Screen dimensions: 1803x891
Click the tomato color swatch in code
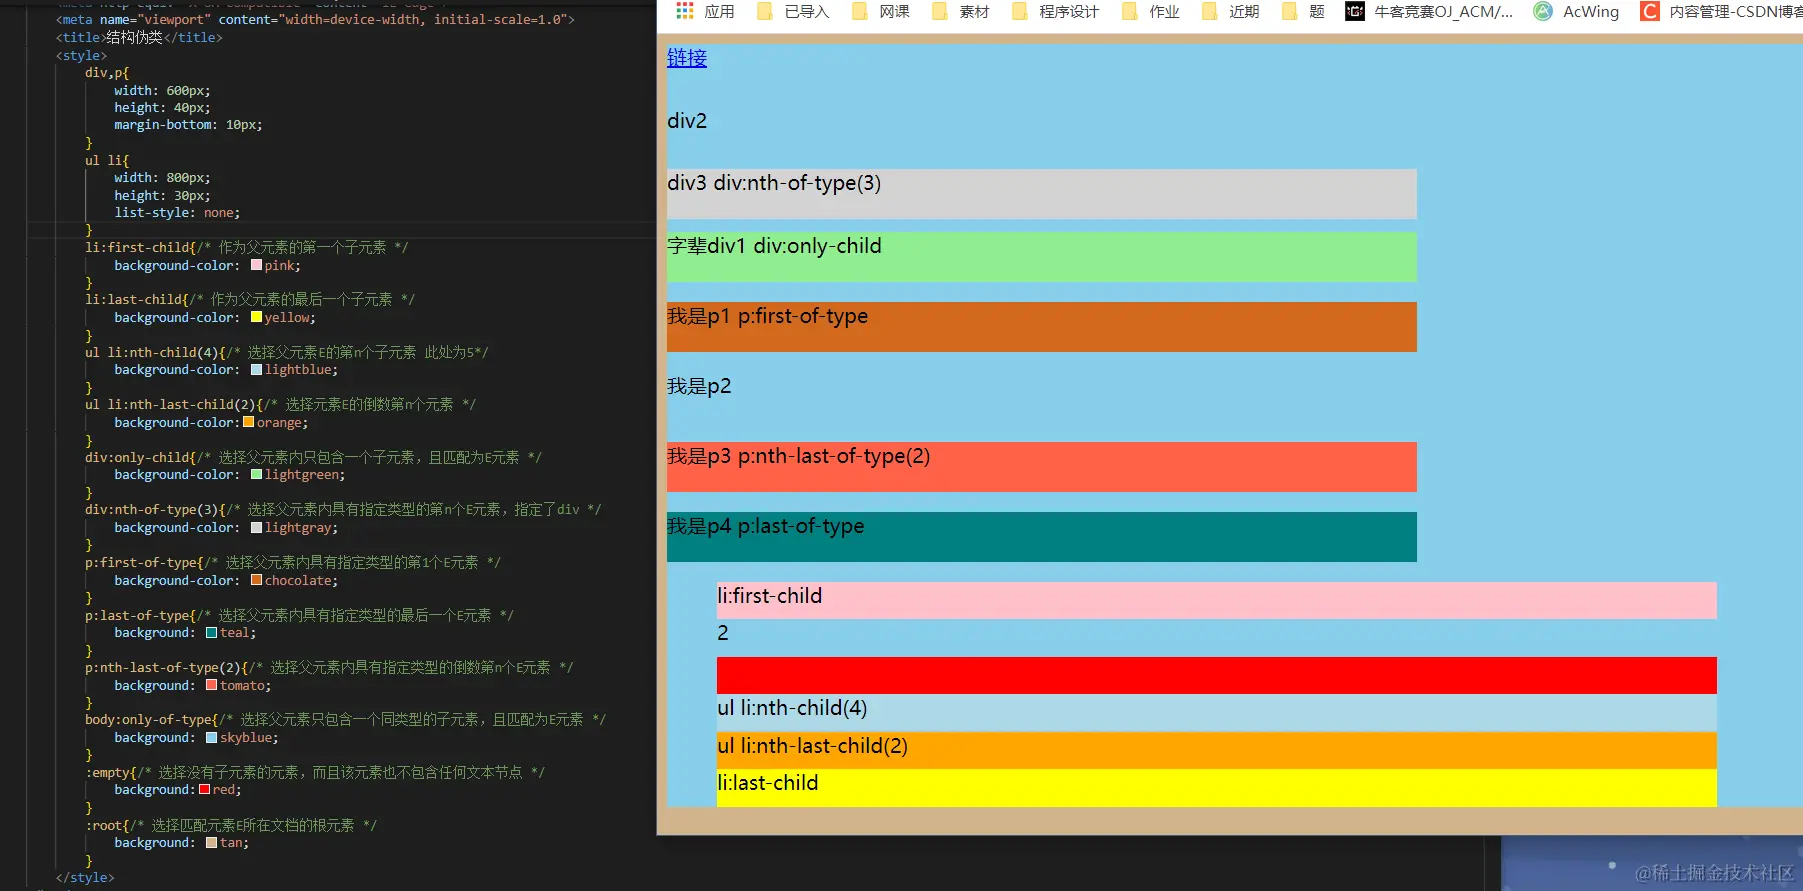pyautogui.click(x=212, y=685)
